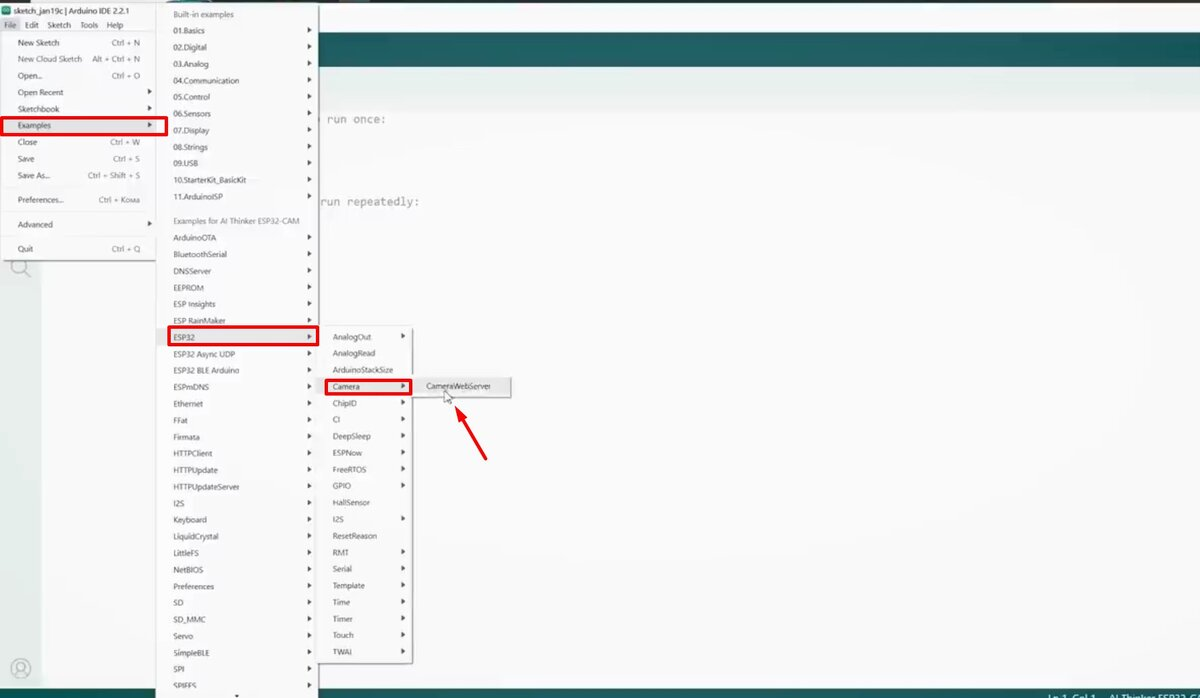Expand 03.Analog examples
Image resolution: width=1200 pixels, height=698 pixels.
tap(238, 64)
